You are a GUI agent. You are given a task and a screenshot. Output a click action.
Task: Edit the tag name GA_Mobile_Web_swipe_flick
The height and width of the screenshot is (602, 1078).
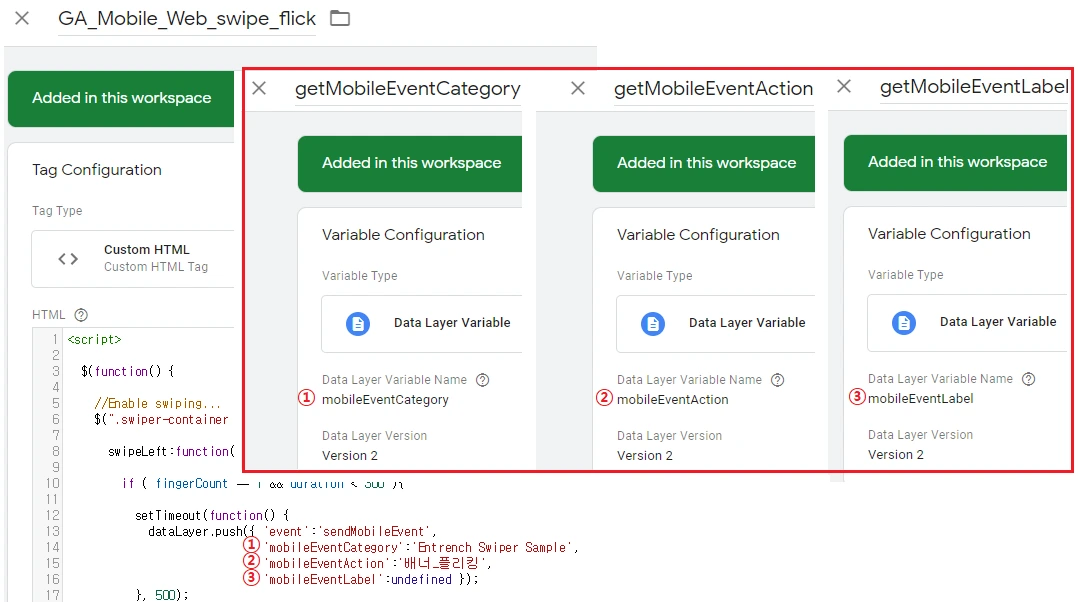pyautogui.click(x=187, y=19)
